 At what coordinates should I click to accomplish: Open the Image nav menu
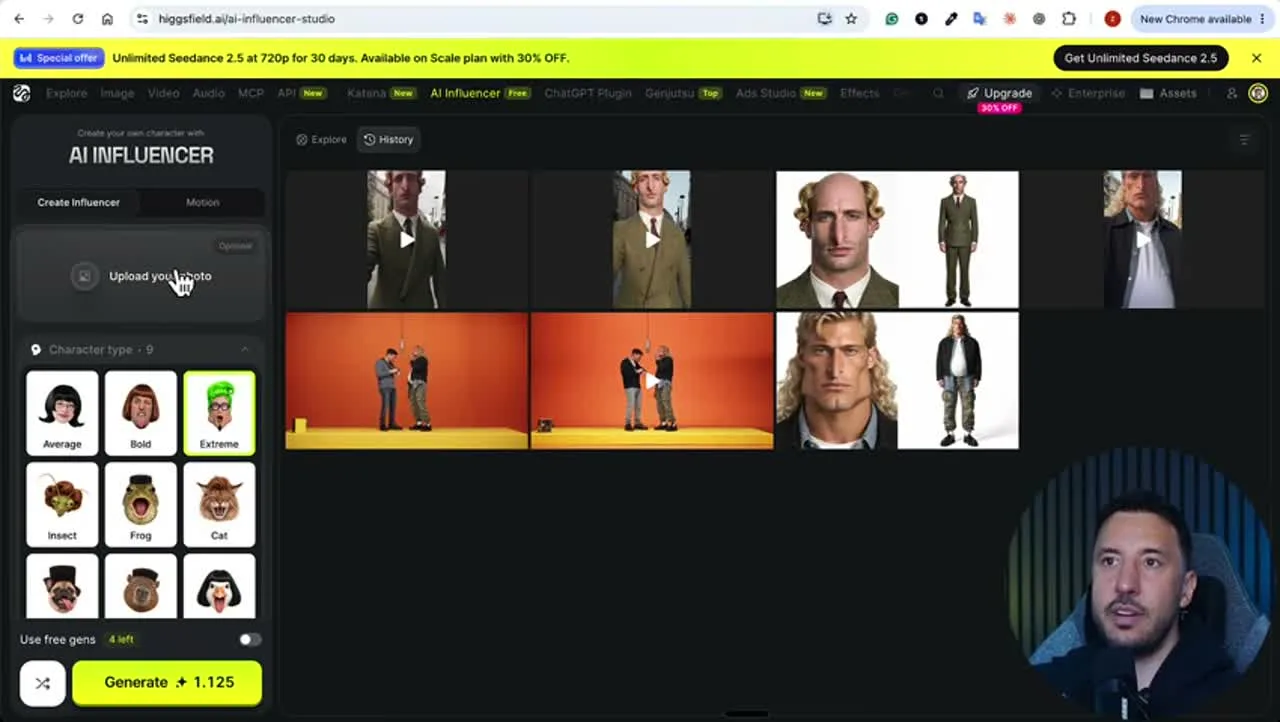pyautogui.click(x=117, y=93)
